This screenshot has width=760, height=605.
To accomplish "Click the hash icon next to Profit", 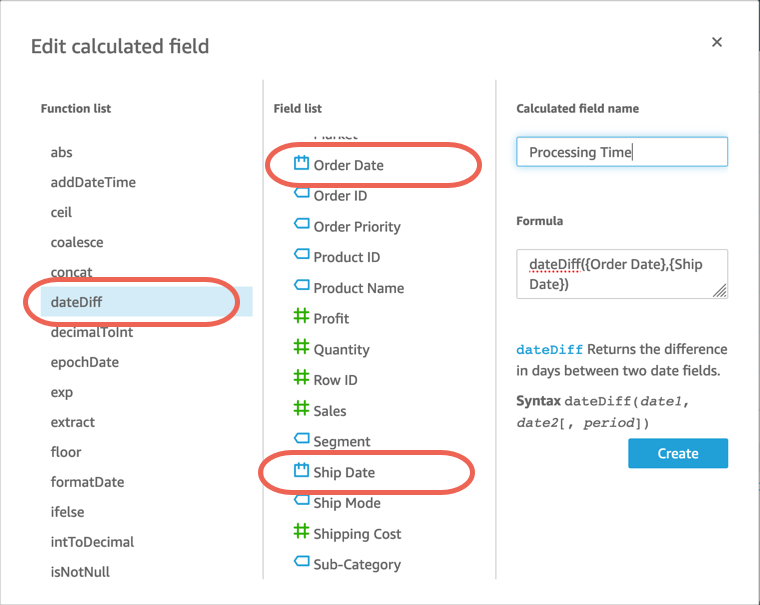I will 301,317.
